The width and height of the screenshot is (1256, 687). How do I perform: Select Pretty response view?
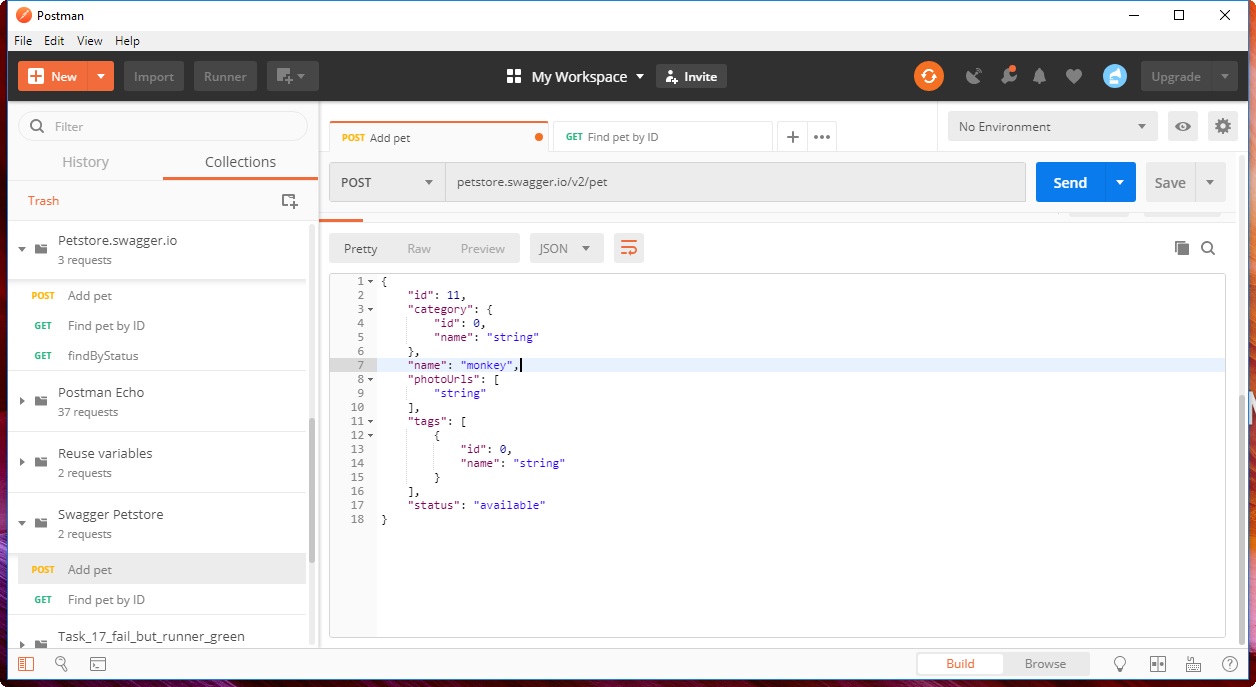(360, 249)
